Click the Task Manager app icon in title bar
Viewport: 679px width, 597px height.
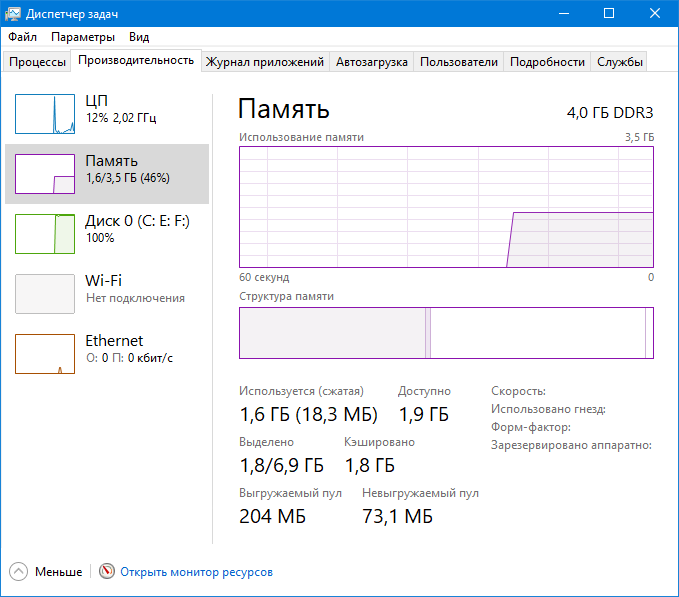click(16, 13)
